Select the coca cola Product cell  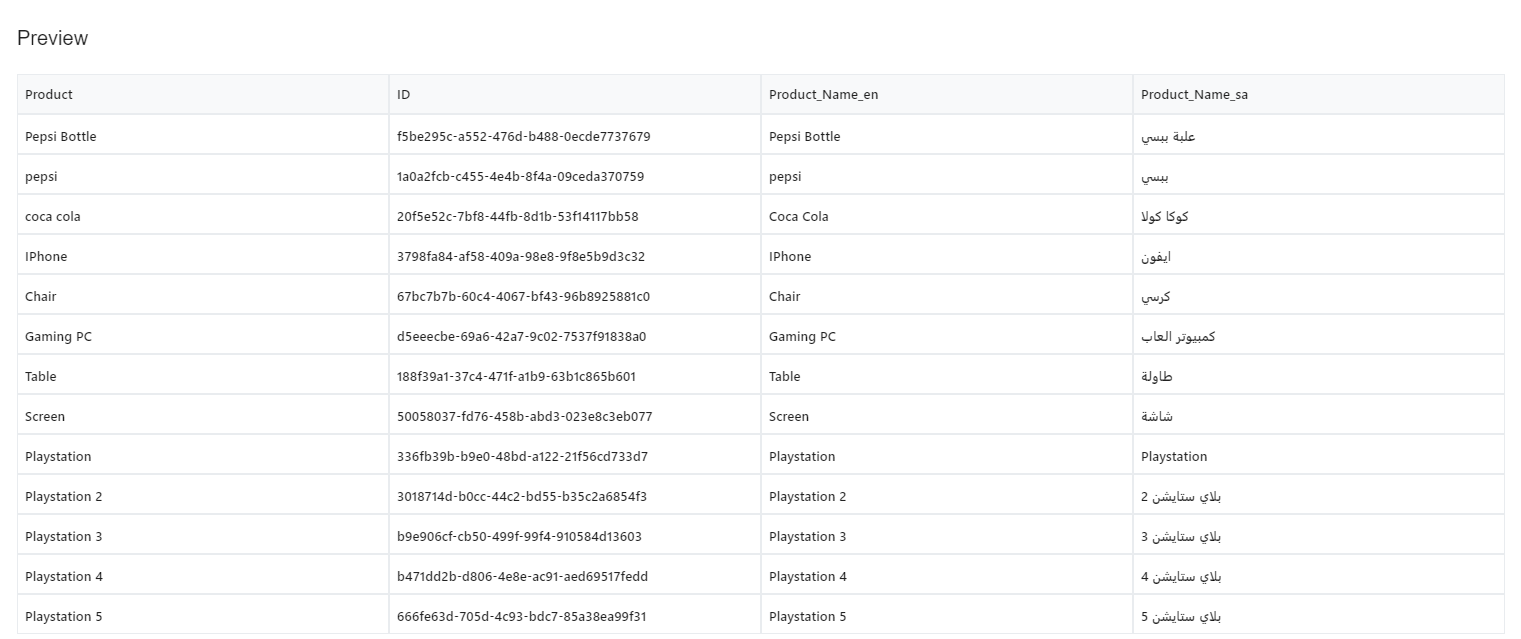coord(53,217)
